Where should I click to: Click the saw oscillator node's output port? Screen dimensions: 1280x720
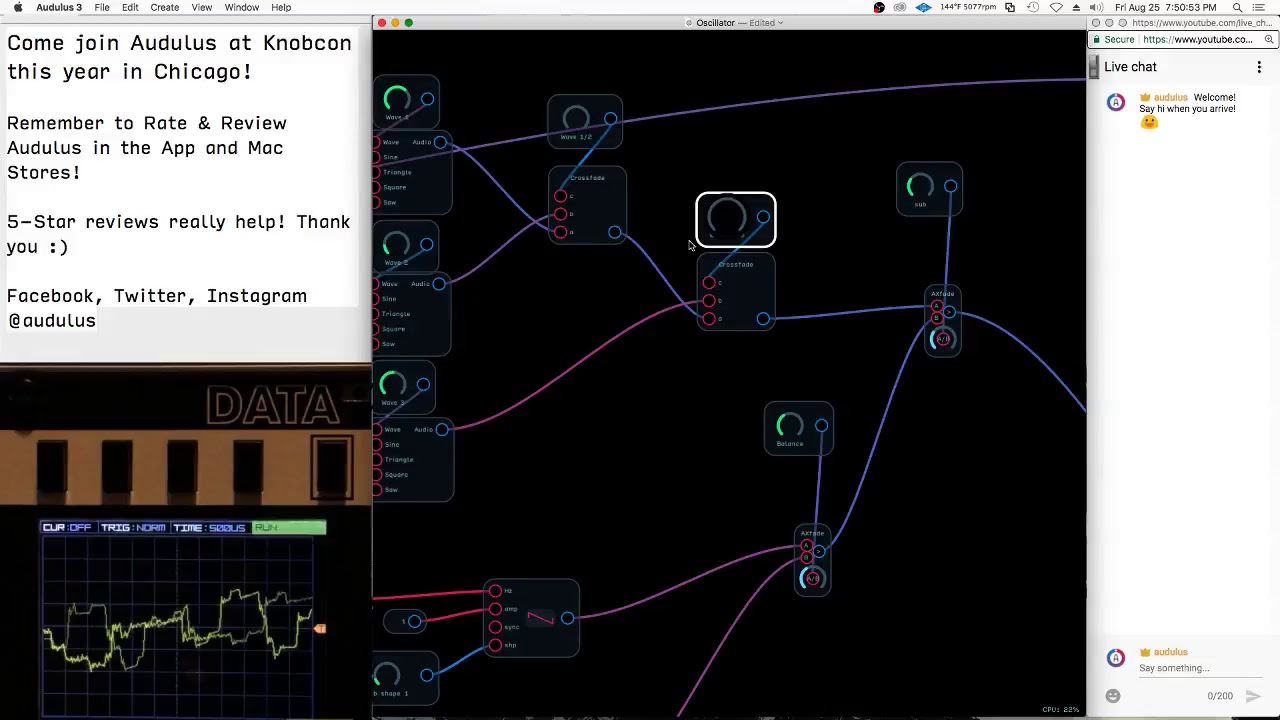tap(567, 618)
